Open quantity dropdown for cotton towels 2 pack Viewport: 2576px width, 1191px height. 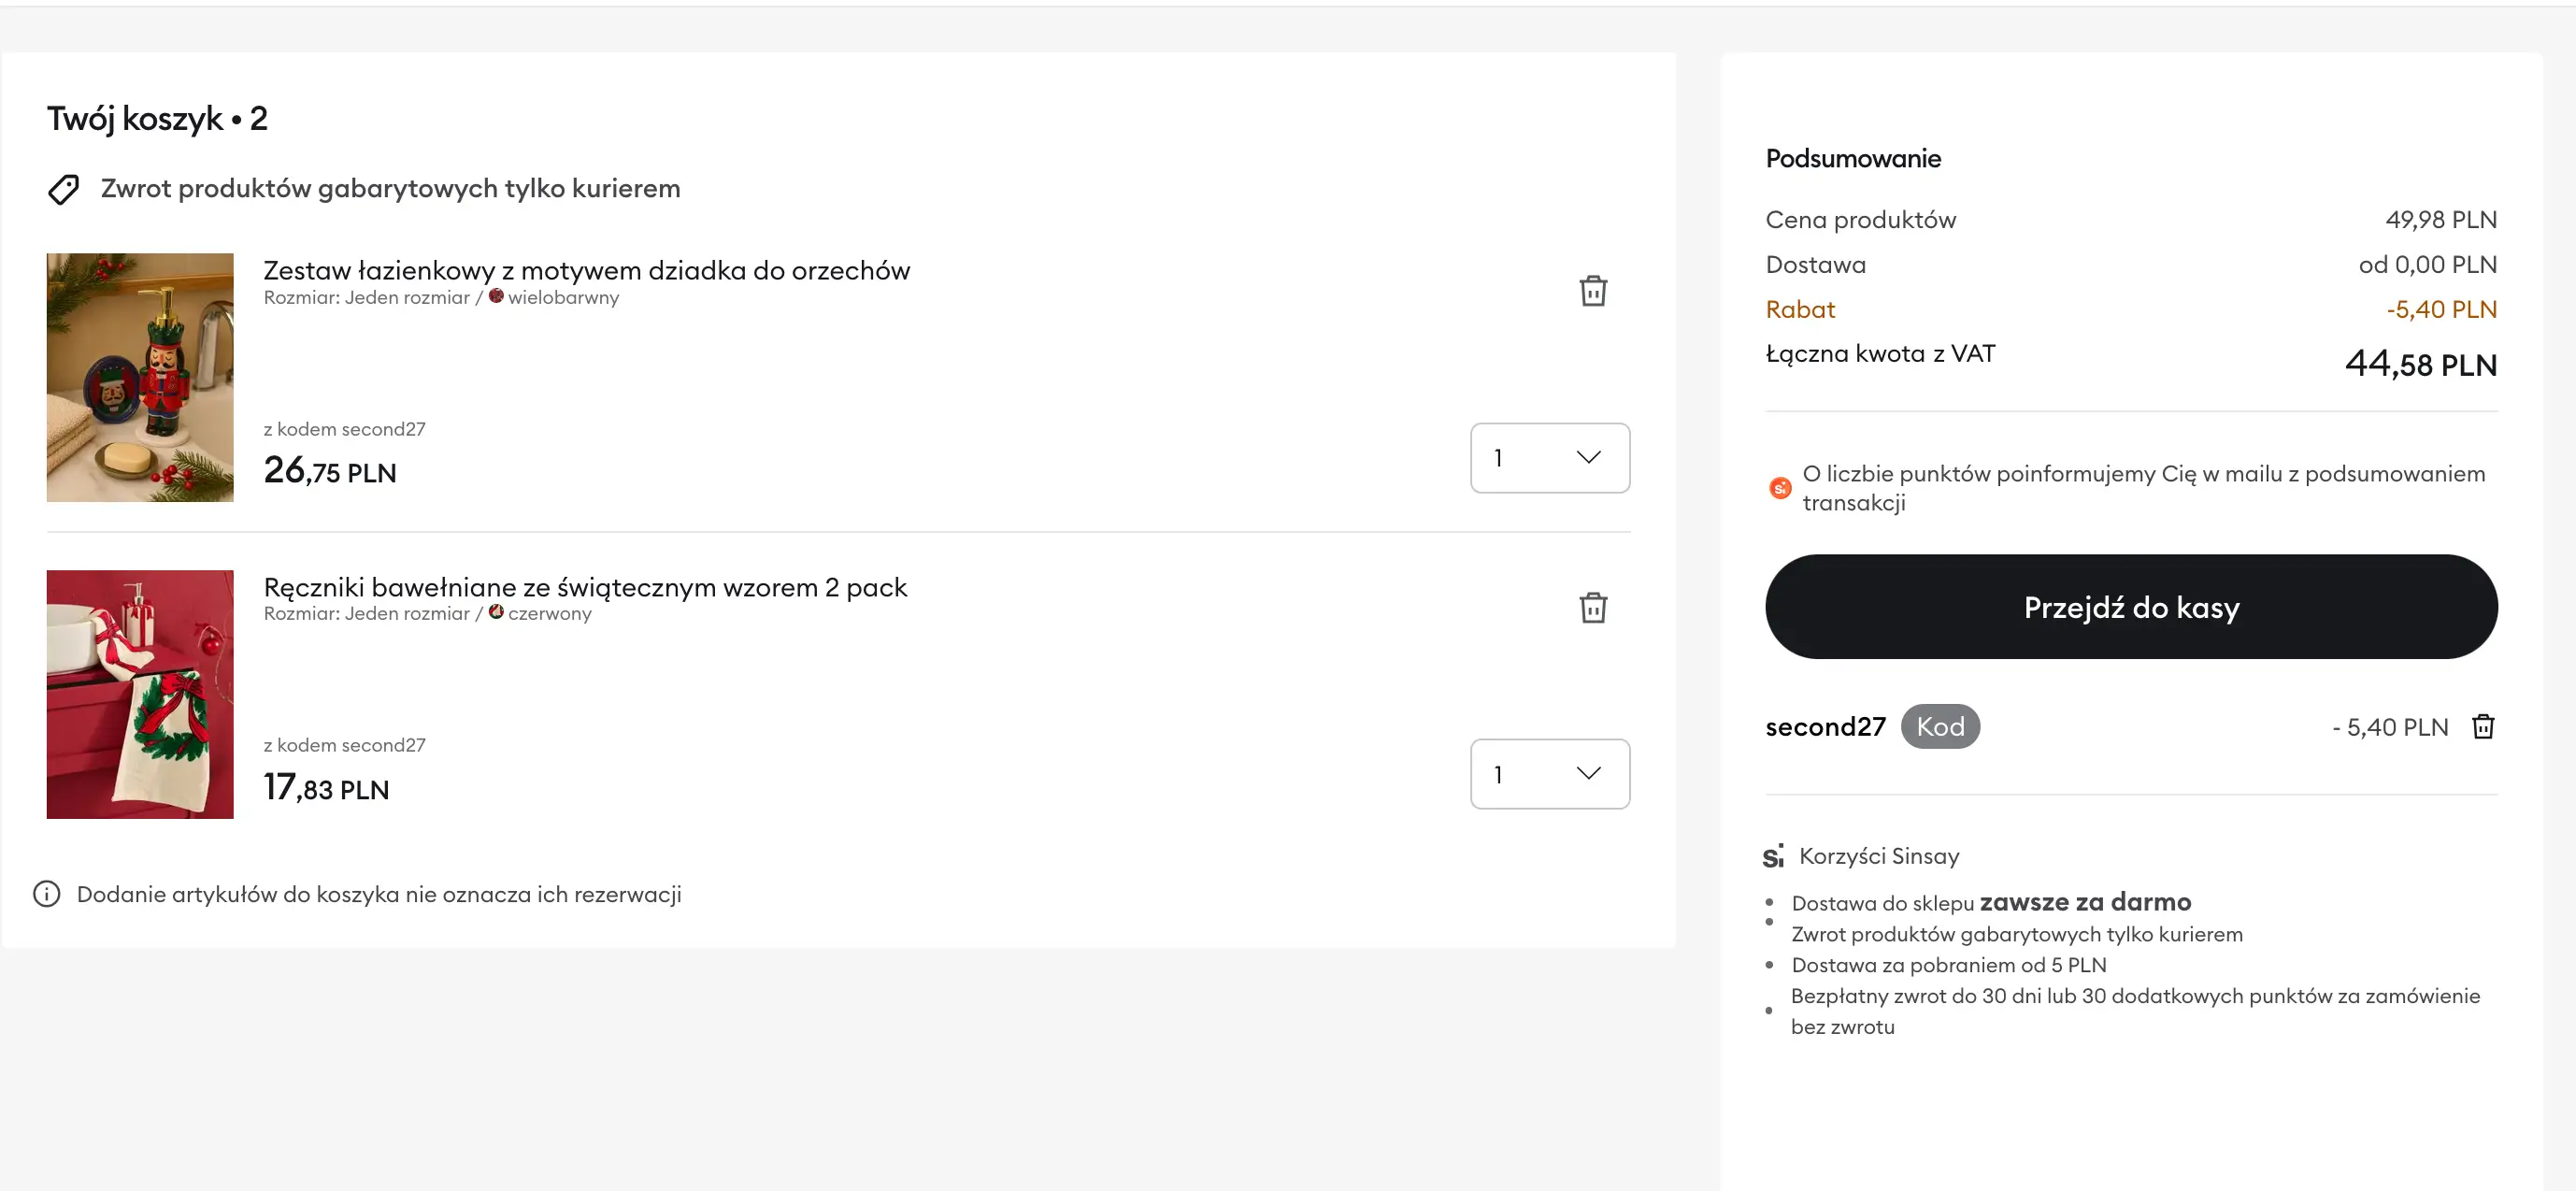click(x=1549, y=774)
